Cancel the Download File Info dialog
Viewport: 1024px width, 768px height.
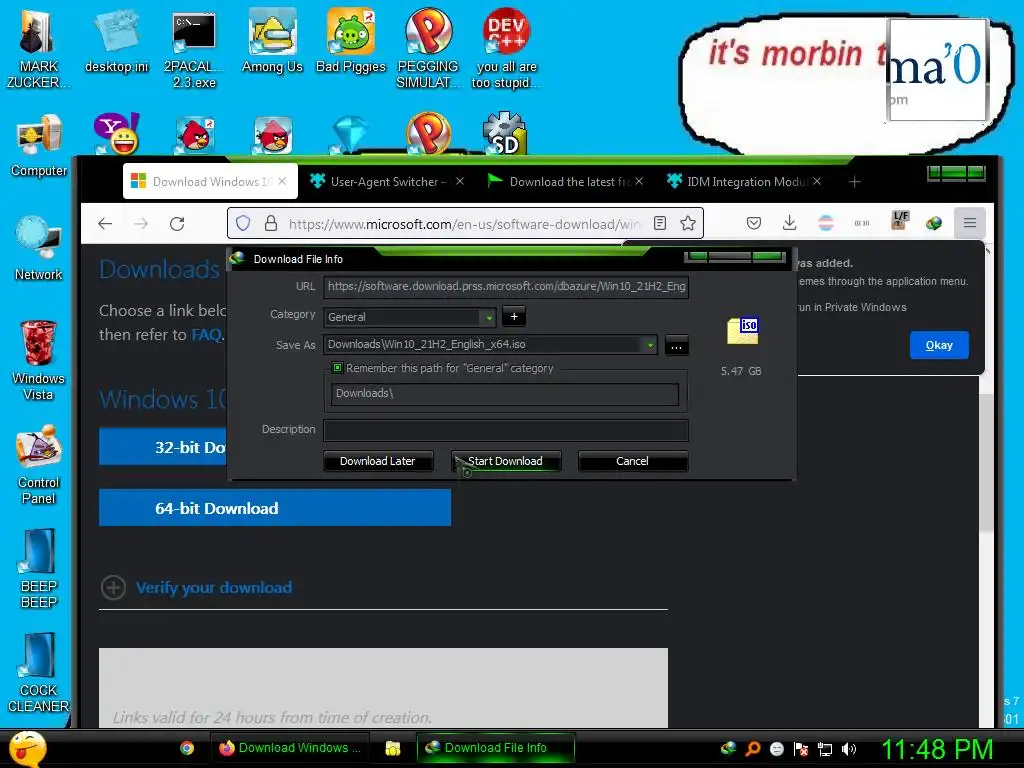coord(632,461)
